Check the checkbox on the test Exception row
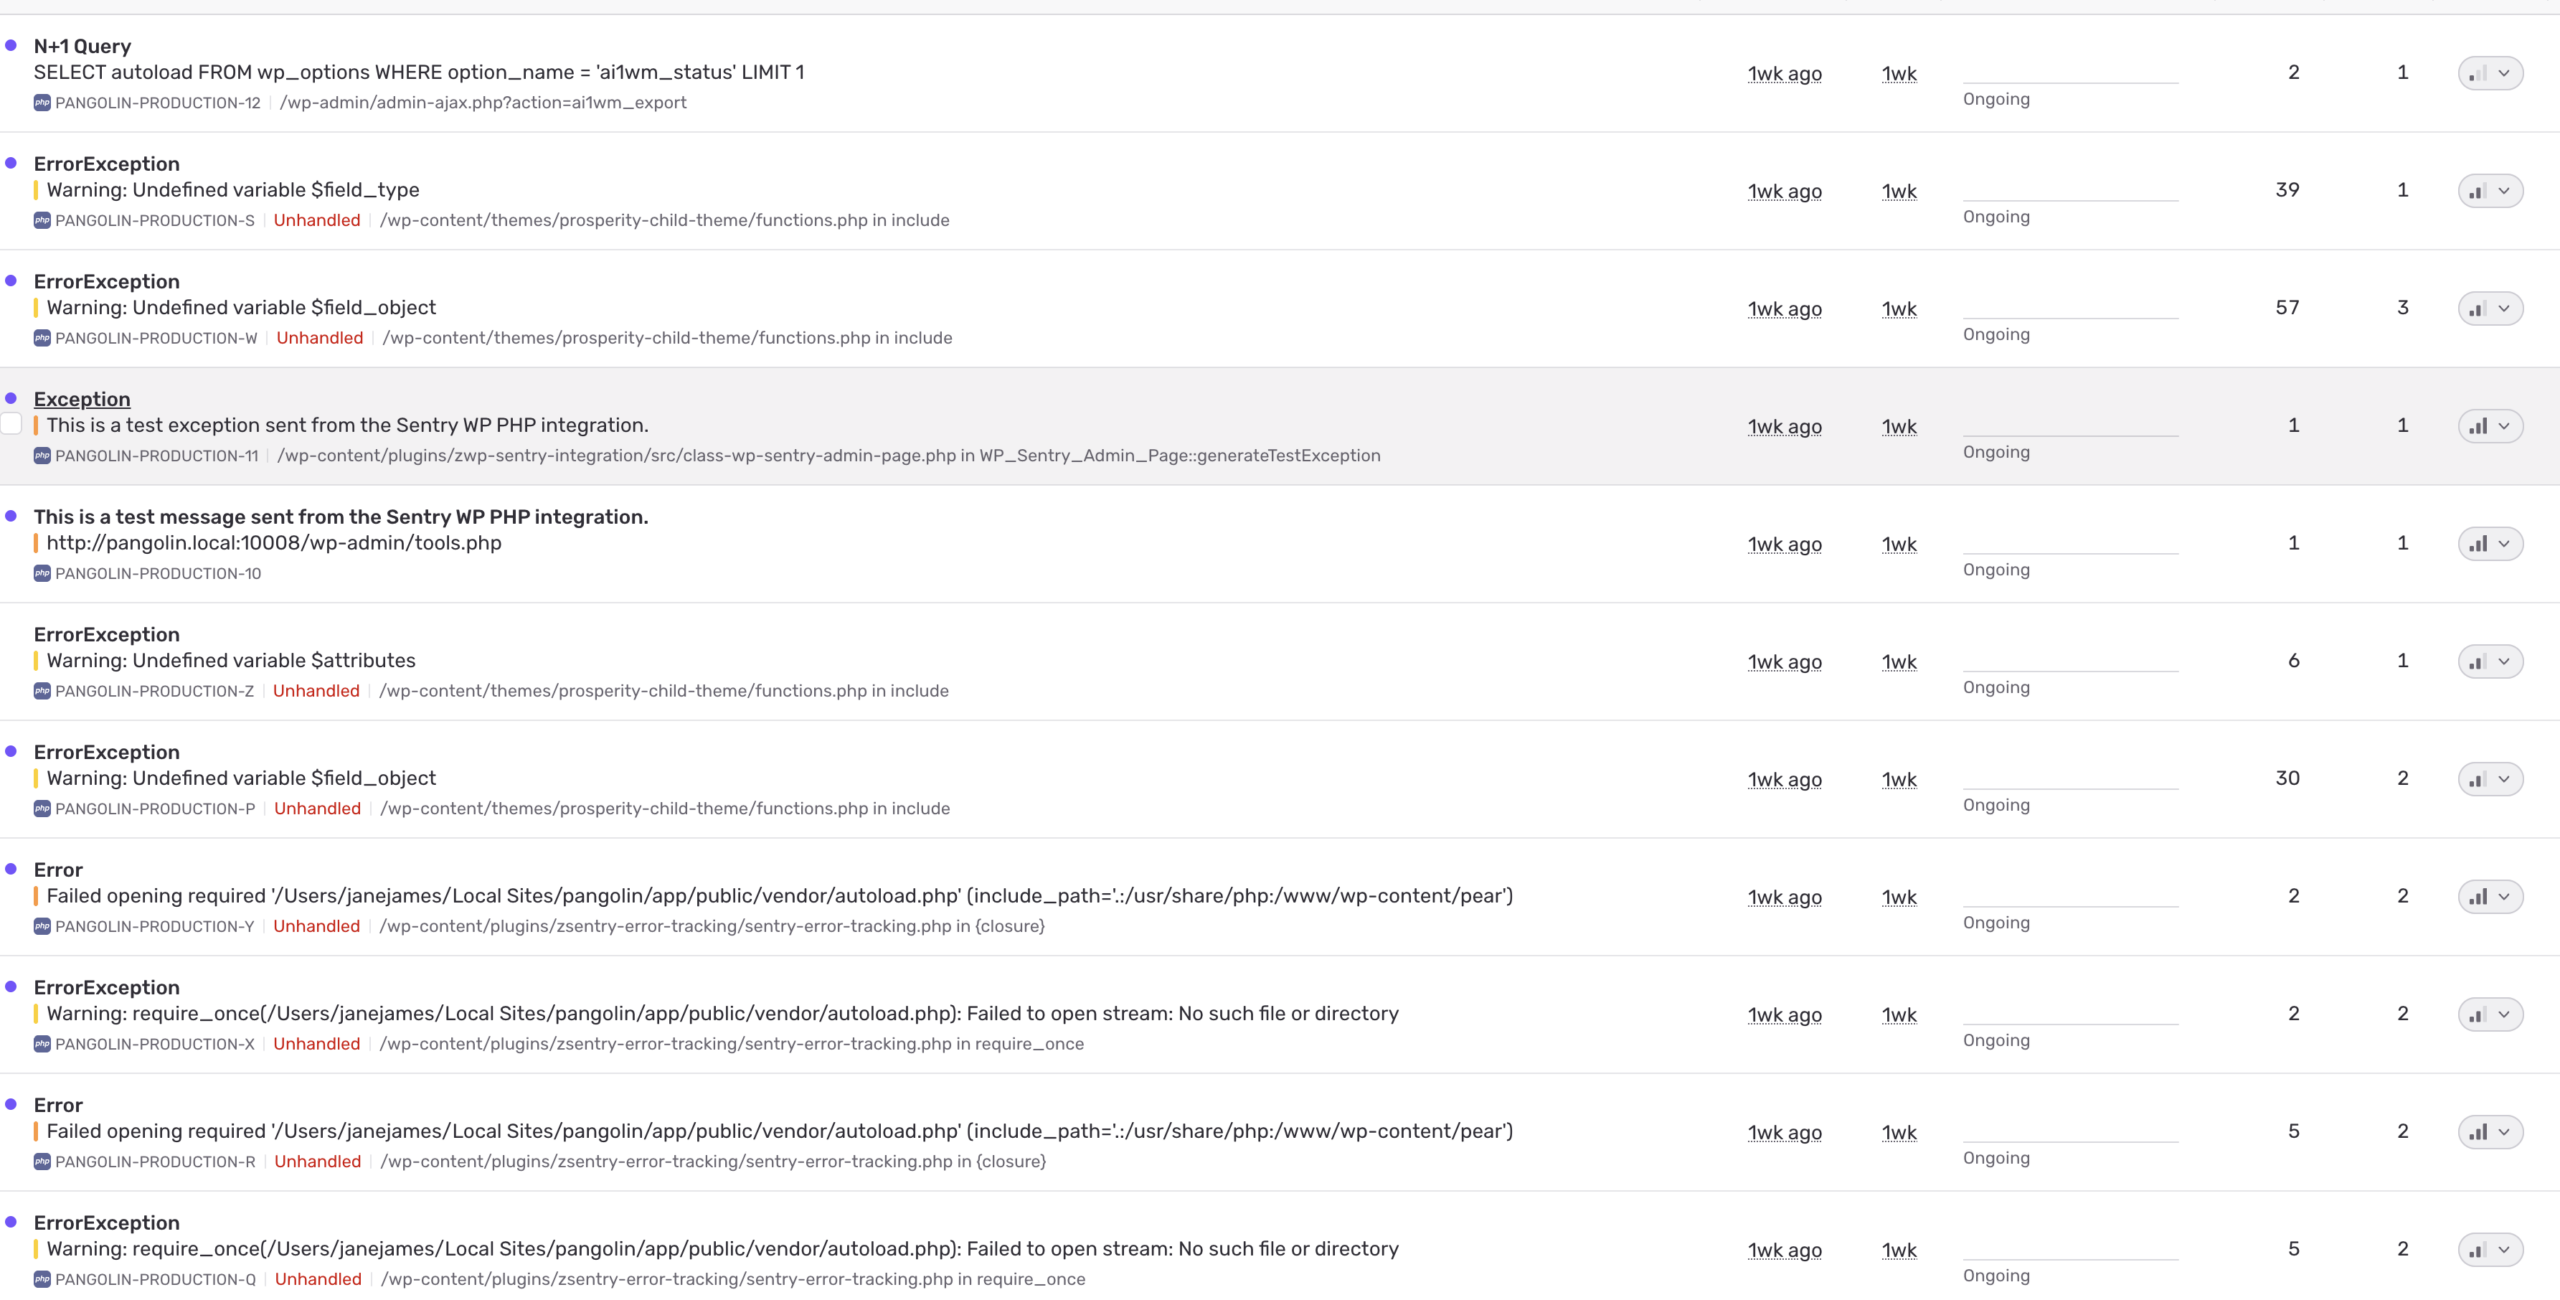 pyautogui.click(x=11, y=424)
